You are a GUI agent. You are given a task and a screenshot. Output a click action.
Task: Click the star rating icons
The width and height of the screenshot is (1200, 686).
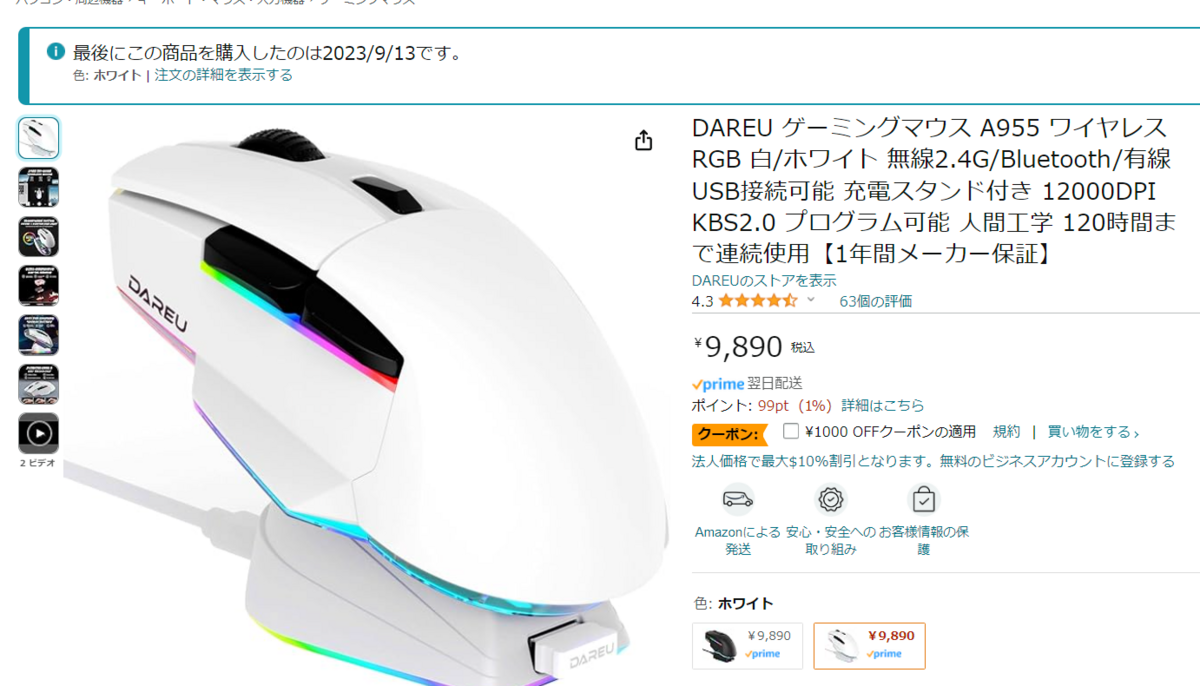click(x=758, y=300)
